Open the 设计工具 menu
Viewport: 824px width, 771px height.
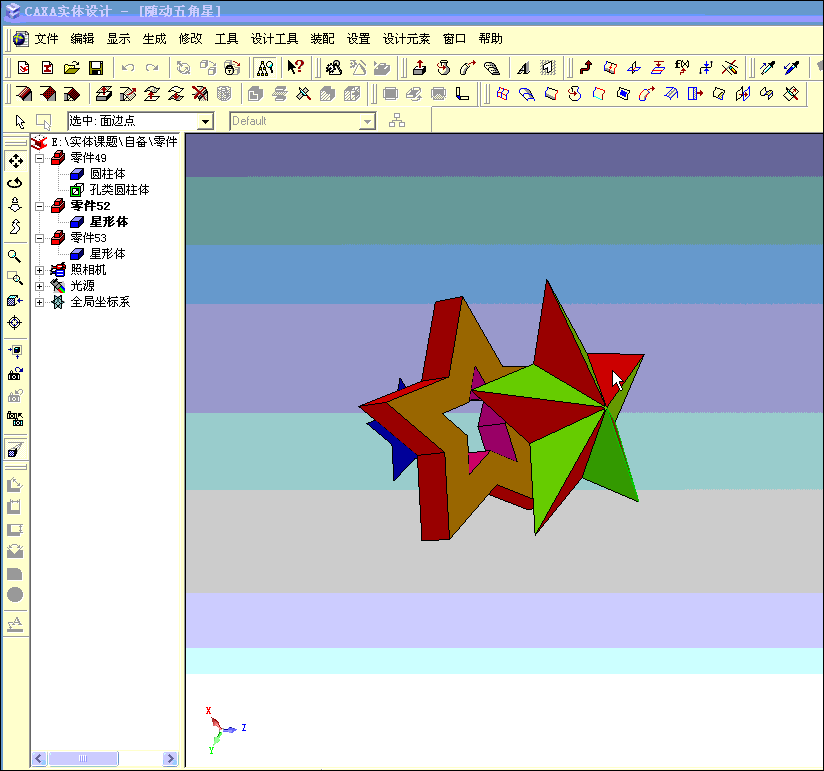click(274, 39)
